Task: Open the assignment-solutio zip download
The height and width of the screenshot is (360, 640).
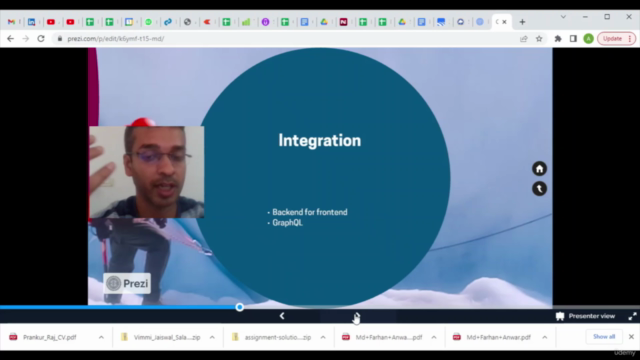Action: point(278,337)
